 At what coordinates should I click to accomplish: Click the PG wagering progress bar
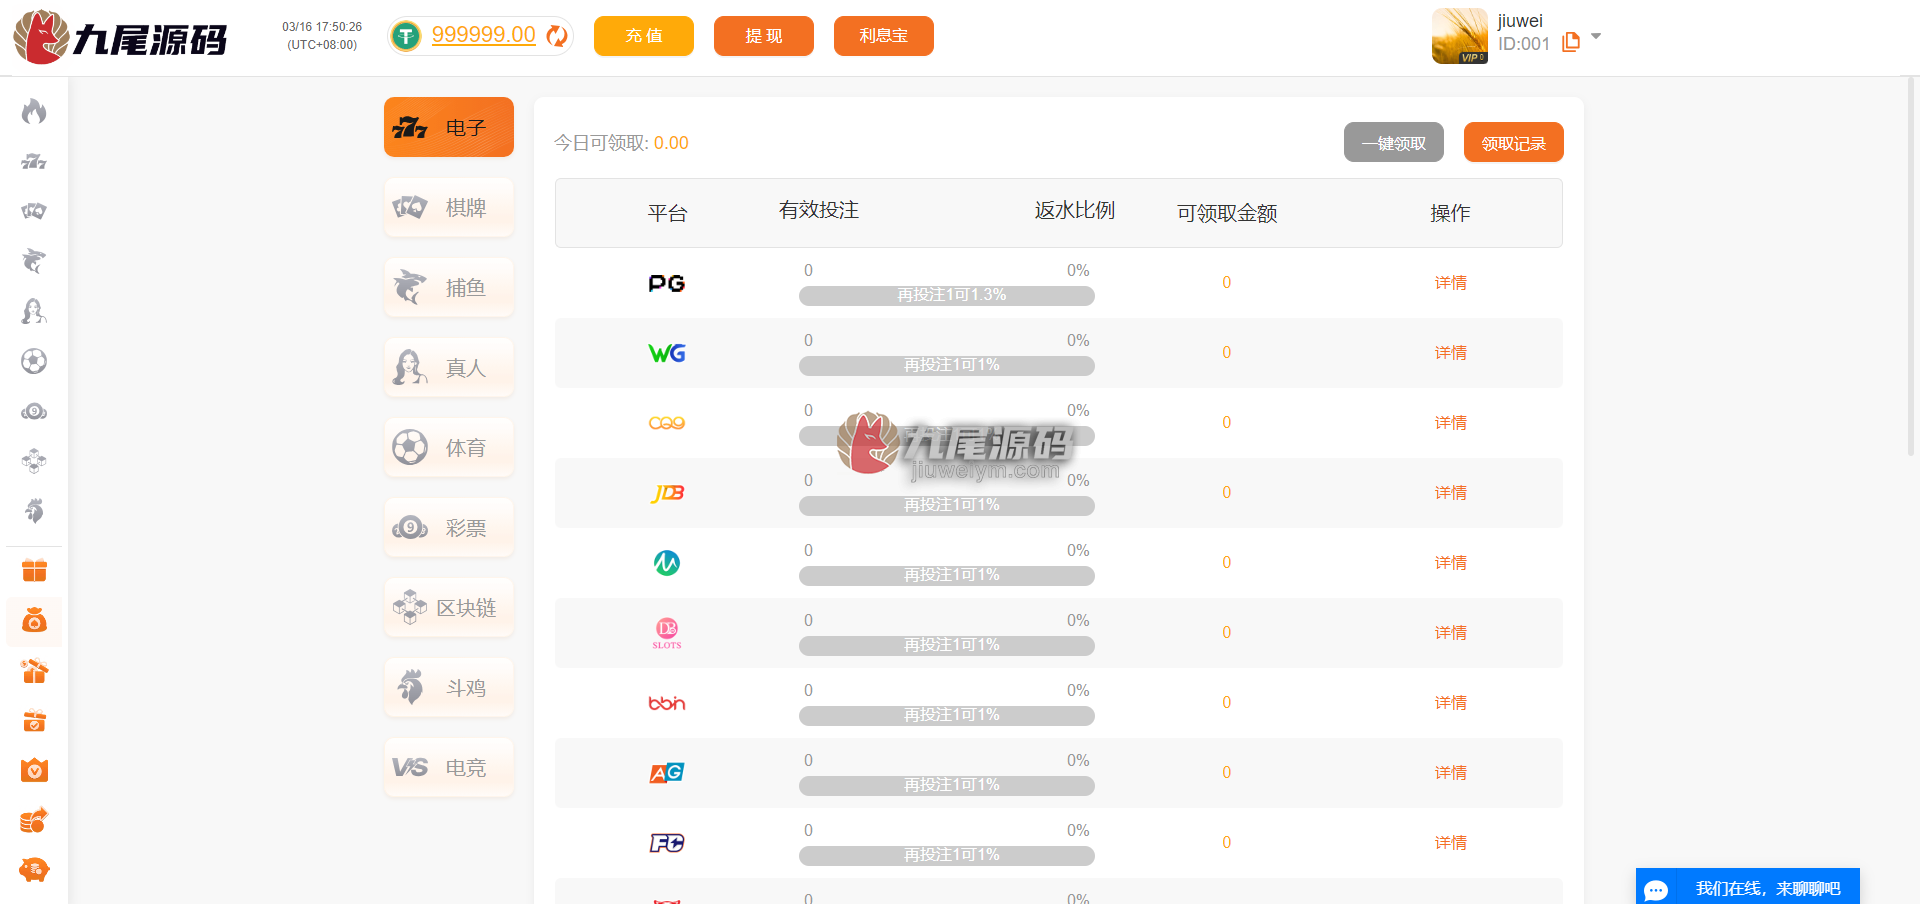(x=946, y=296)
